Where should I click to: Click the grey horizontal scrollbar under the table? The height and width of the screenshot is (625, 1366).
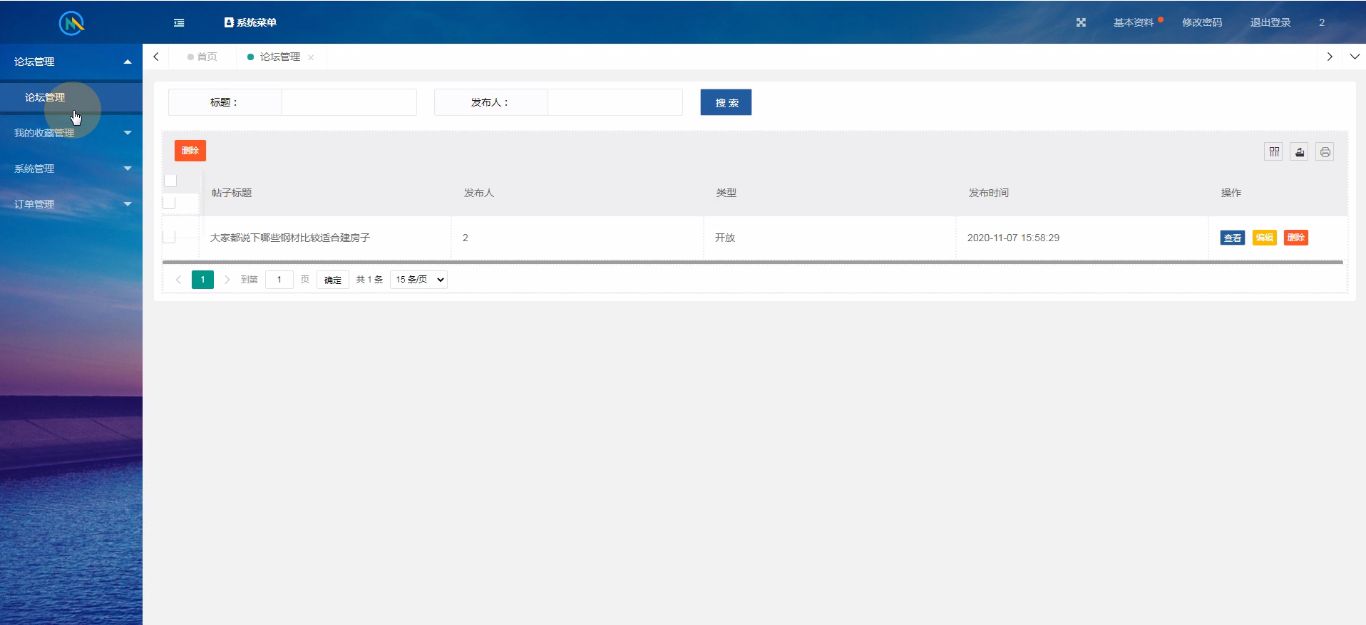(753, 262)
